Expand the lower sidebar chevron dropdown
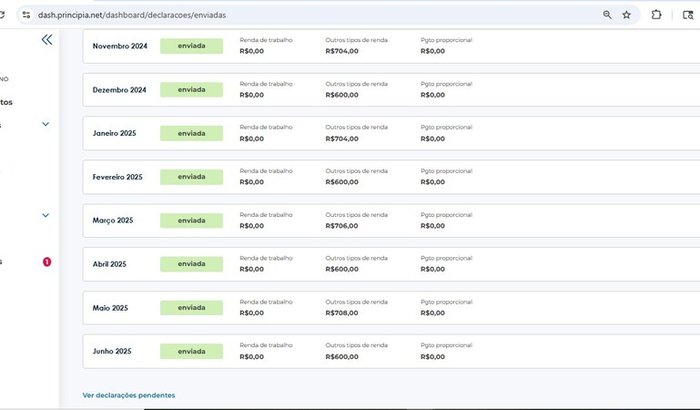Screen dimensions: 700x410 click(x=46, y=215)
